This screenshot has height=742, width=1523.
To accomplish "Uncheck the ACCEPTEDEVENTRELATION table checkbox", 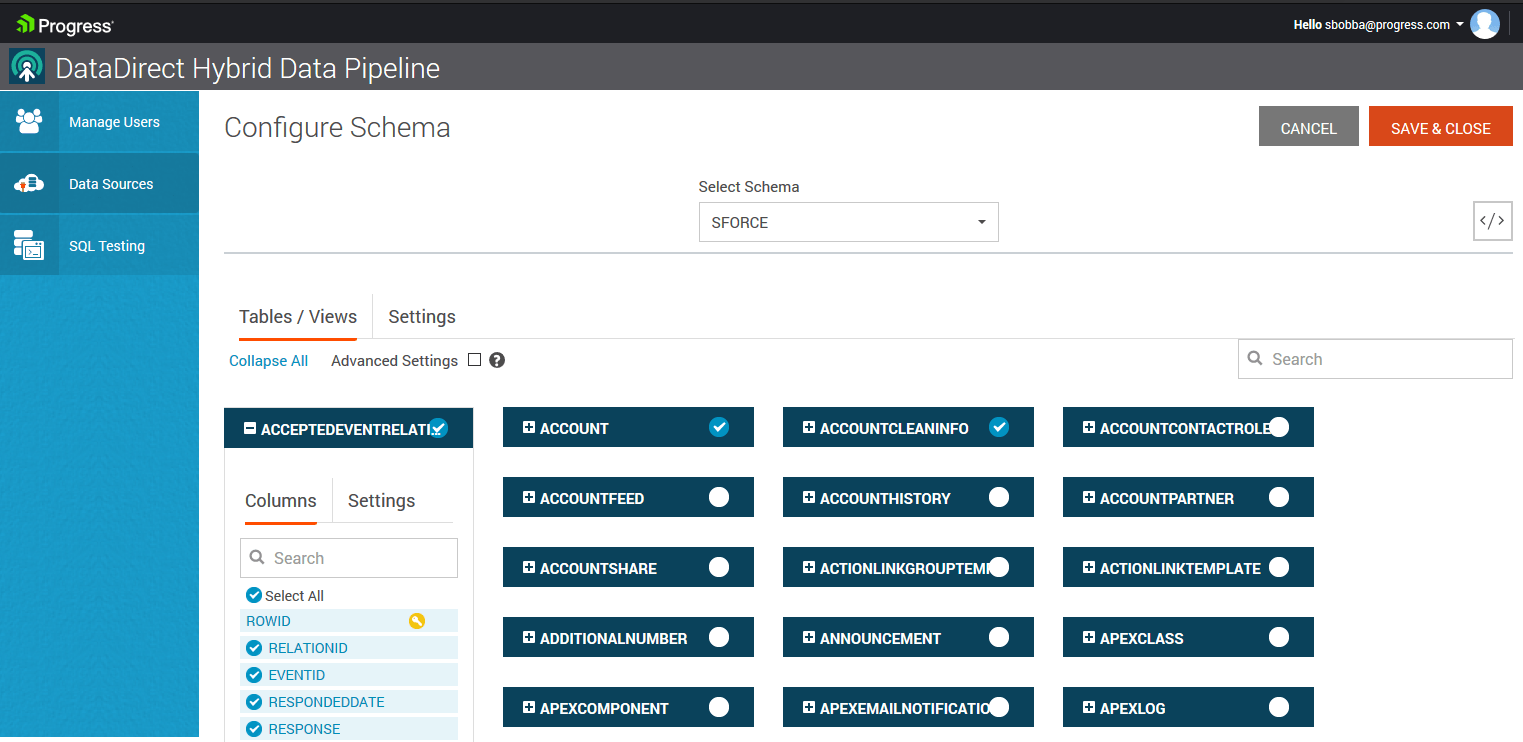I will coord(438,427).
